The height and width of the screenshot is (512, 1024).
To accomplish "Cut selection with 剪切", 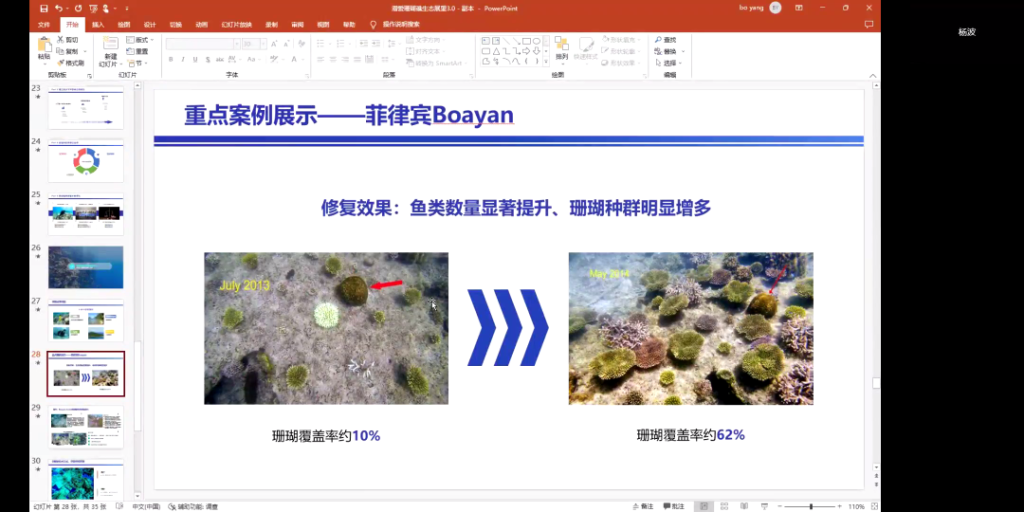I will coord(67,40).
